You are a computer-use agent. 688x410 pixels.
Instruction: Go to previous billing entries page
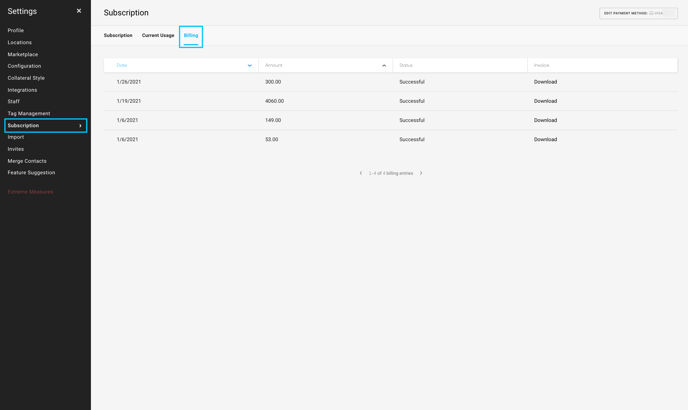click(361, 173)
